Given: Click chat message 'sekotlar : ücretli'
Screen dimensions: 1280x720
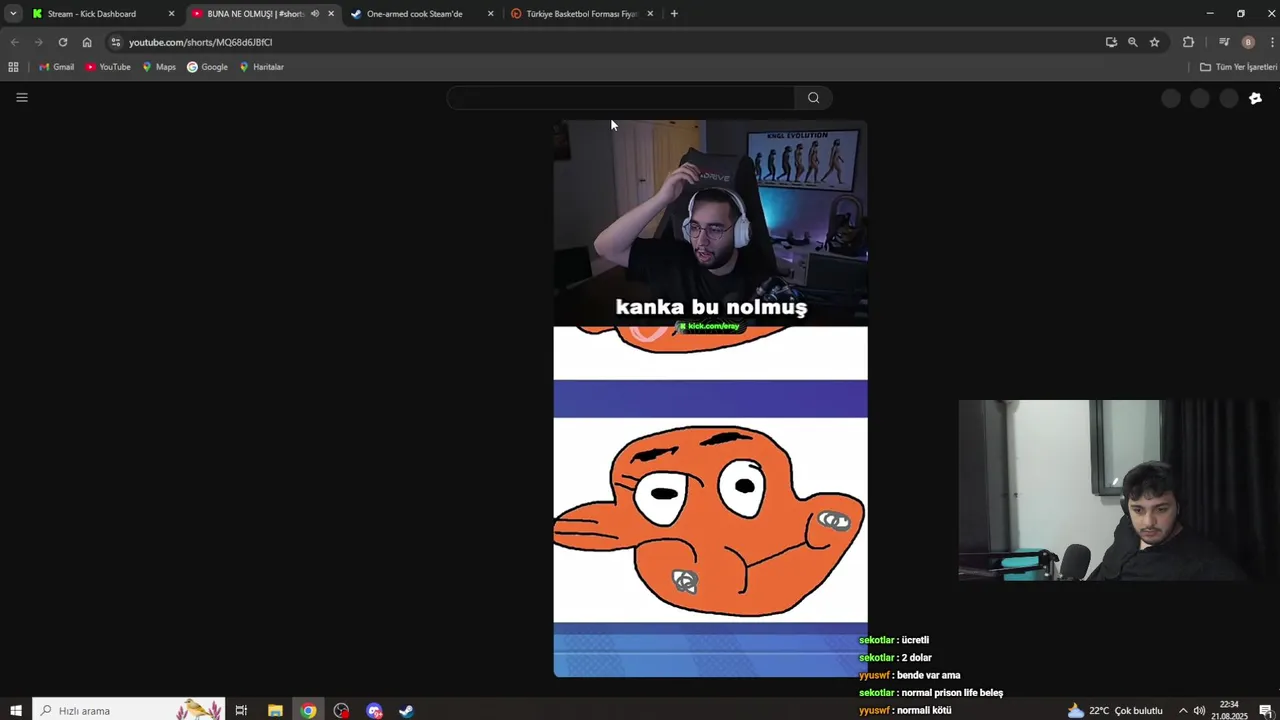Looking at the screenshot, I should 894,640.
